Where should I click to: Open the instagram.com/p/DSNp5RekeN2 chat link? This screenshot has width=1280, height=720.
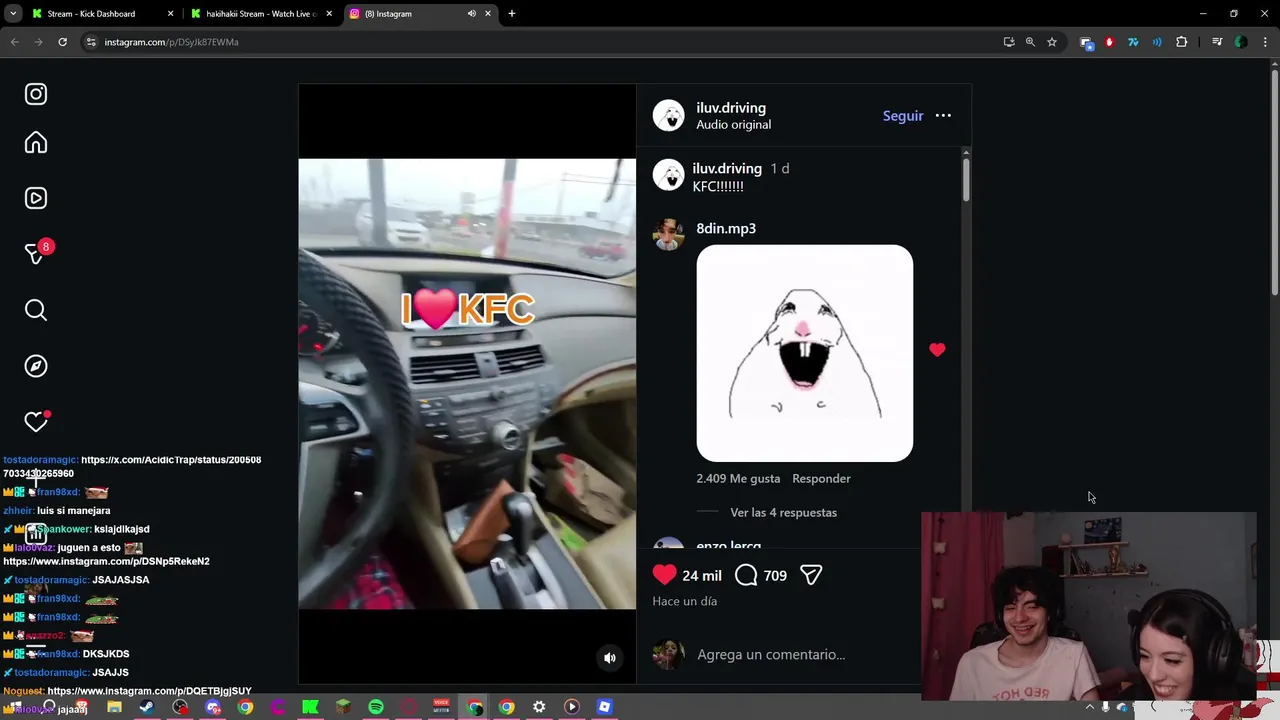pyautogui.click(x=106, y=561)
